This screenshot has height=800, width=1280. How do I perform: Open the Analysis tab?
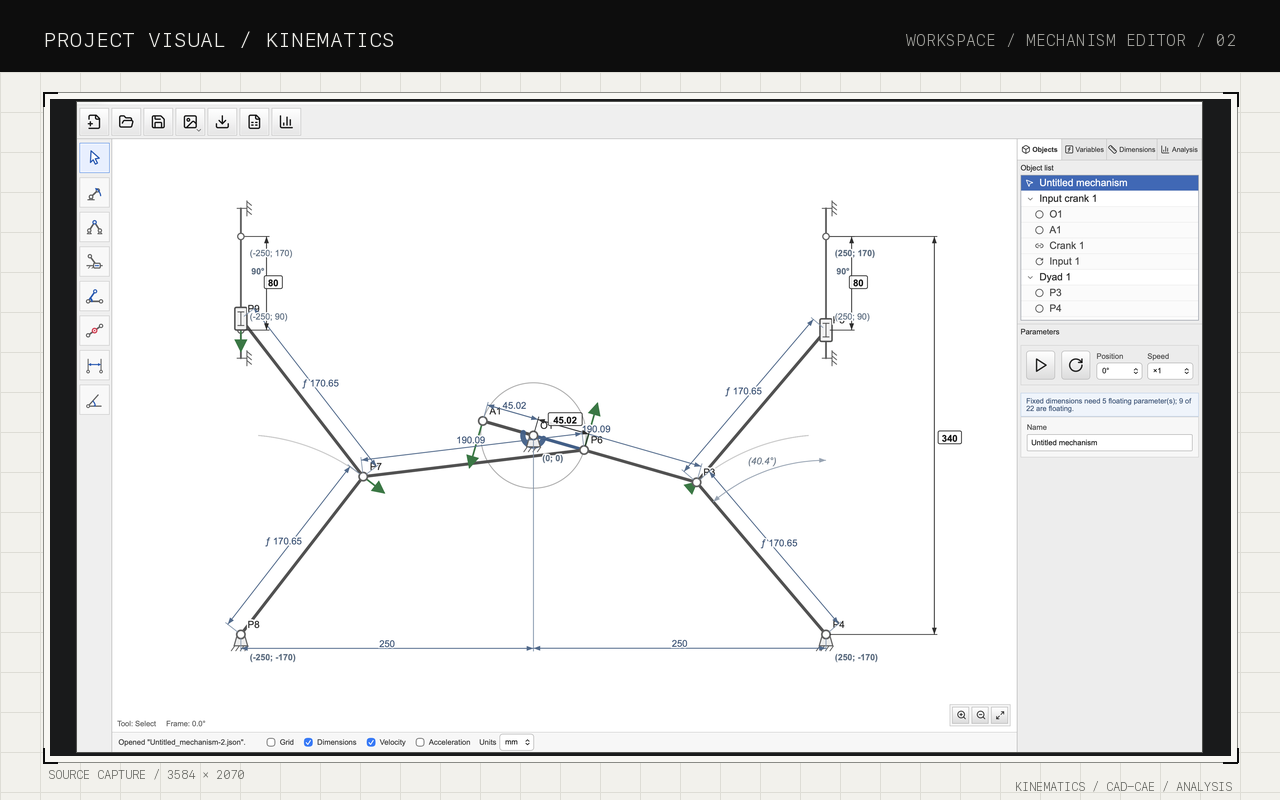pyautogui.click(x=1179, y=149)
